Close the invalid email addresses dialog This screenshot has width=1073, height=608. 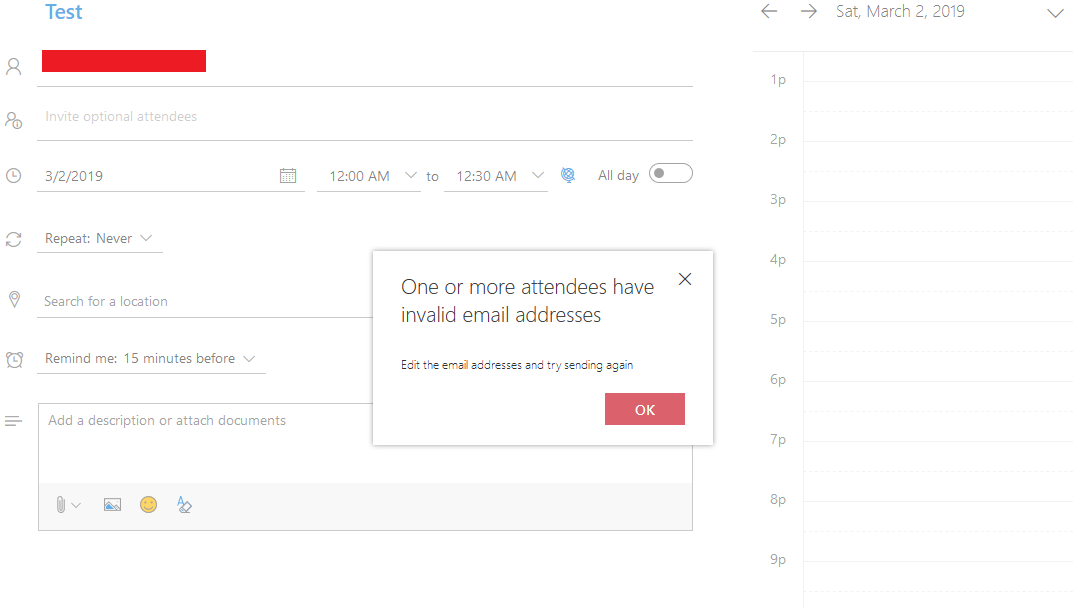pyautogui.click(x=685, y=279)
